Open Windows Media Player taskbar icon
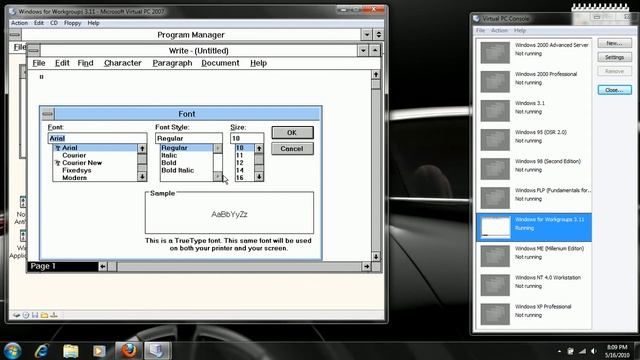 [99, 351]
